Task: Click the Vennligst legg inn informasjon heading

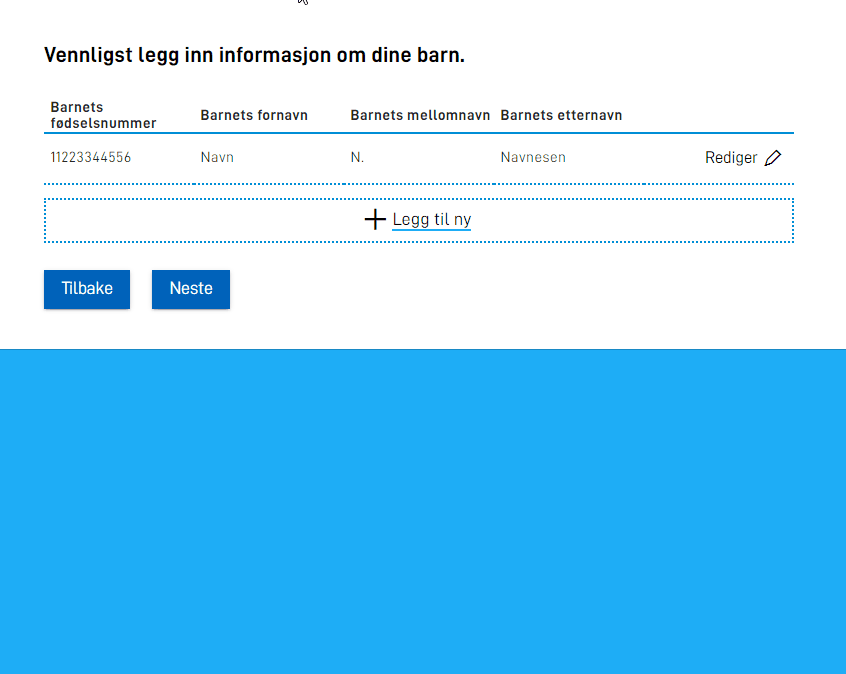Action: [254, 55]
